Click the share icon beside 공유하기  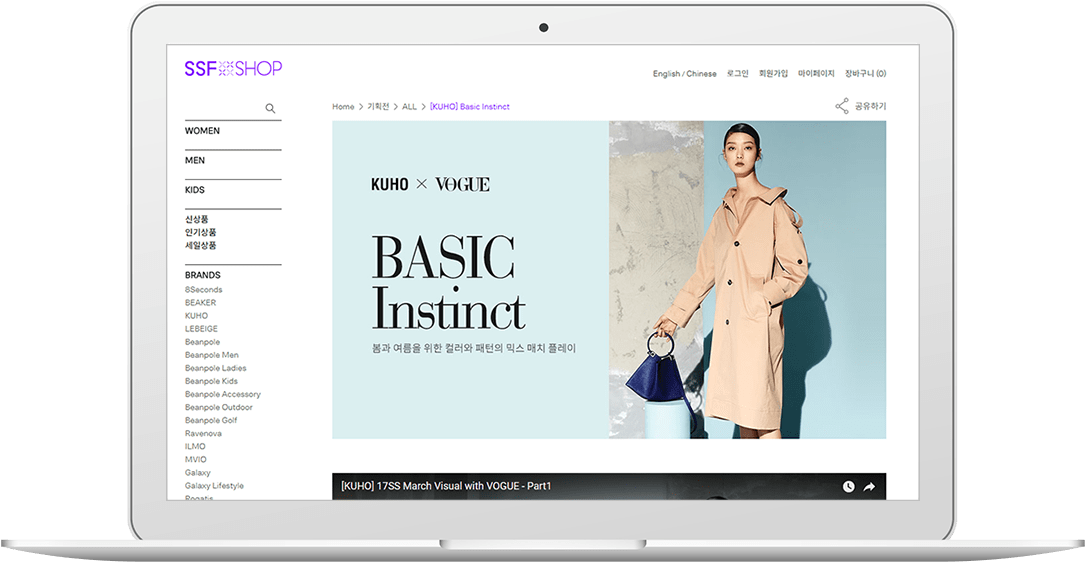842,106
